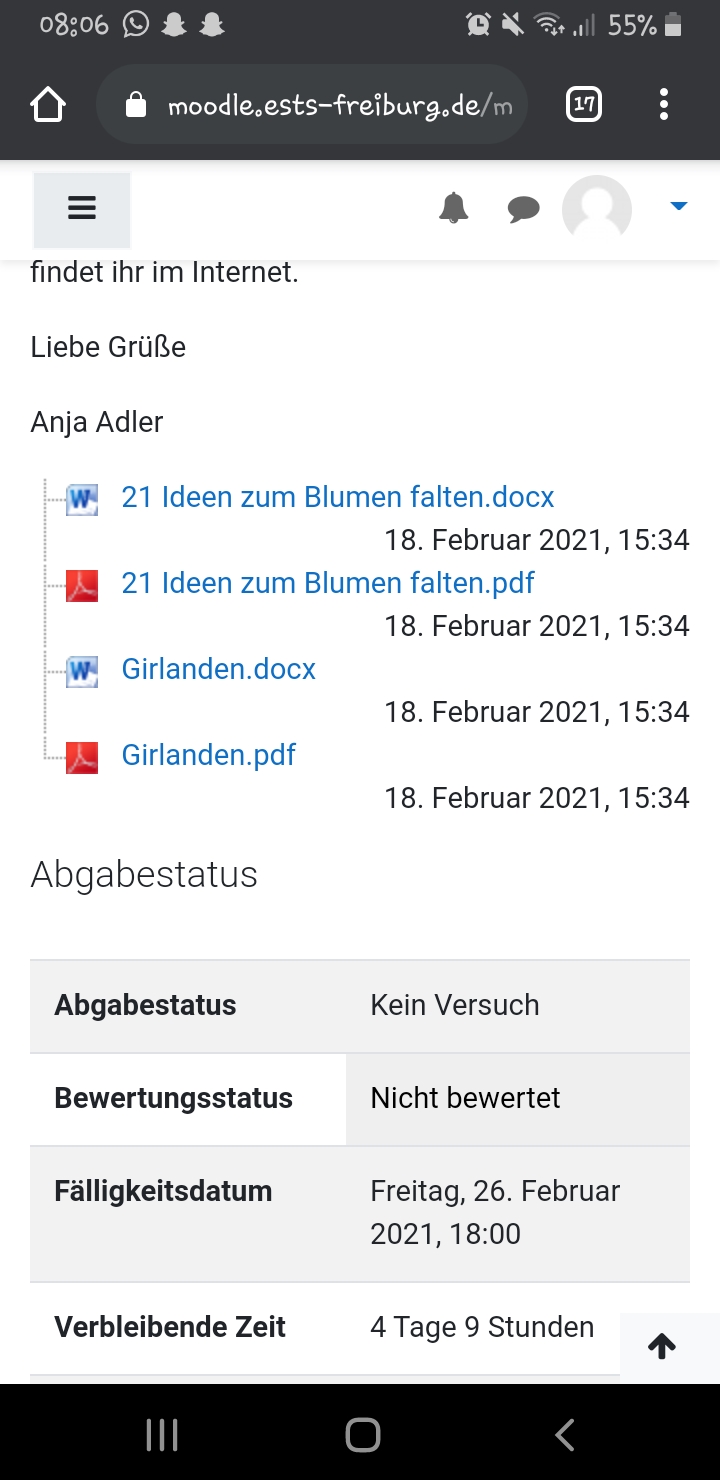Viewport: 720px width, 1480px height.
Task: Open the messages speech bubble
Action: coord(523,209)
